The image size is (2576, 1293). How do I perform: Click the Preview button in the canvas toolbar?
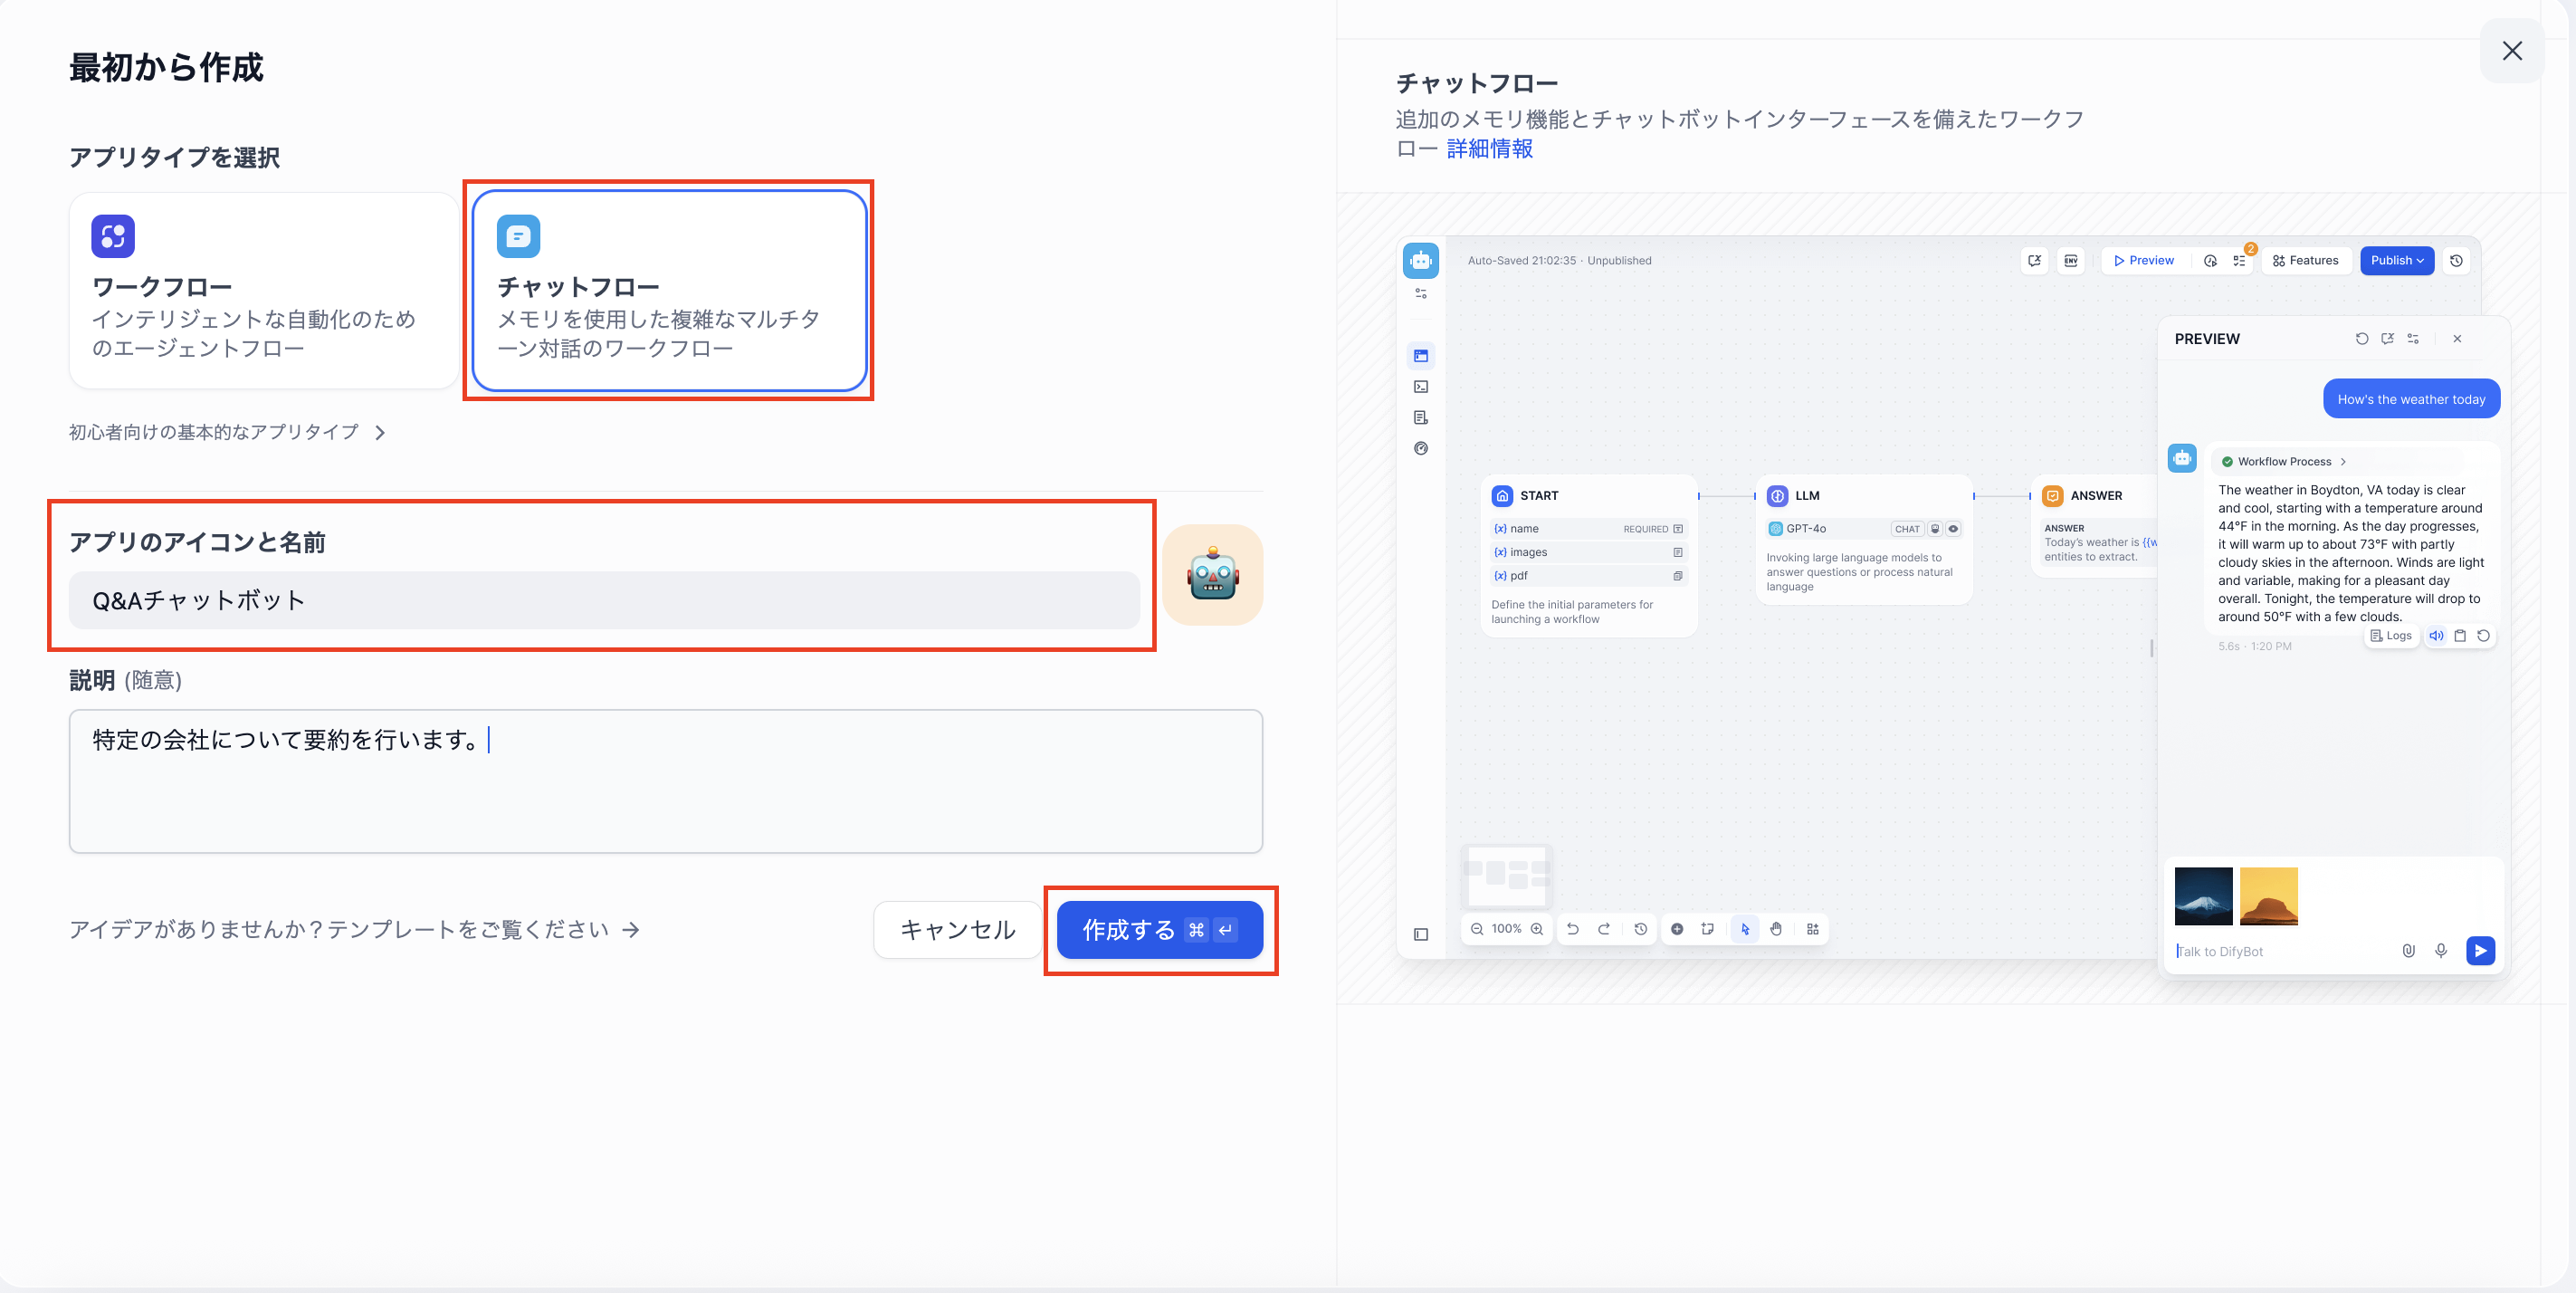pyautogui.click(x=2144, y=260)
